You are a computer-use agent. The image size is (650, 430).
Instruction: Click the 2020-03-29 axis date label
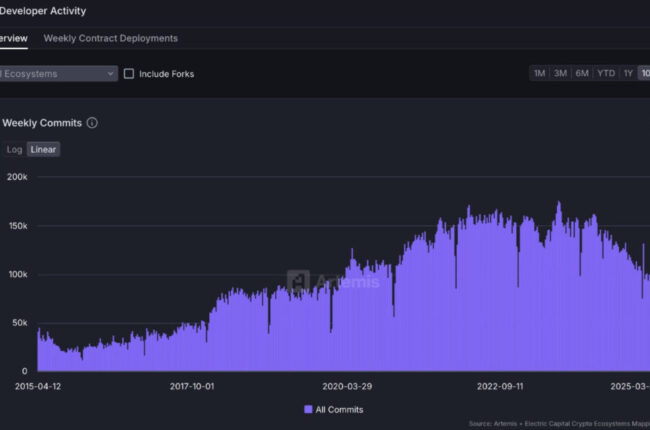pos(347,386)
